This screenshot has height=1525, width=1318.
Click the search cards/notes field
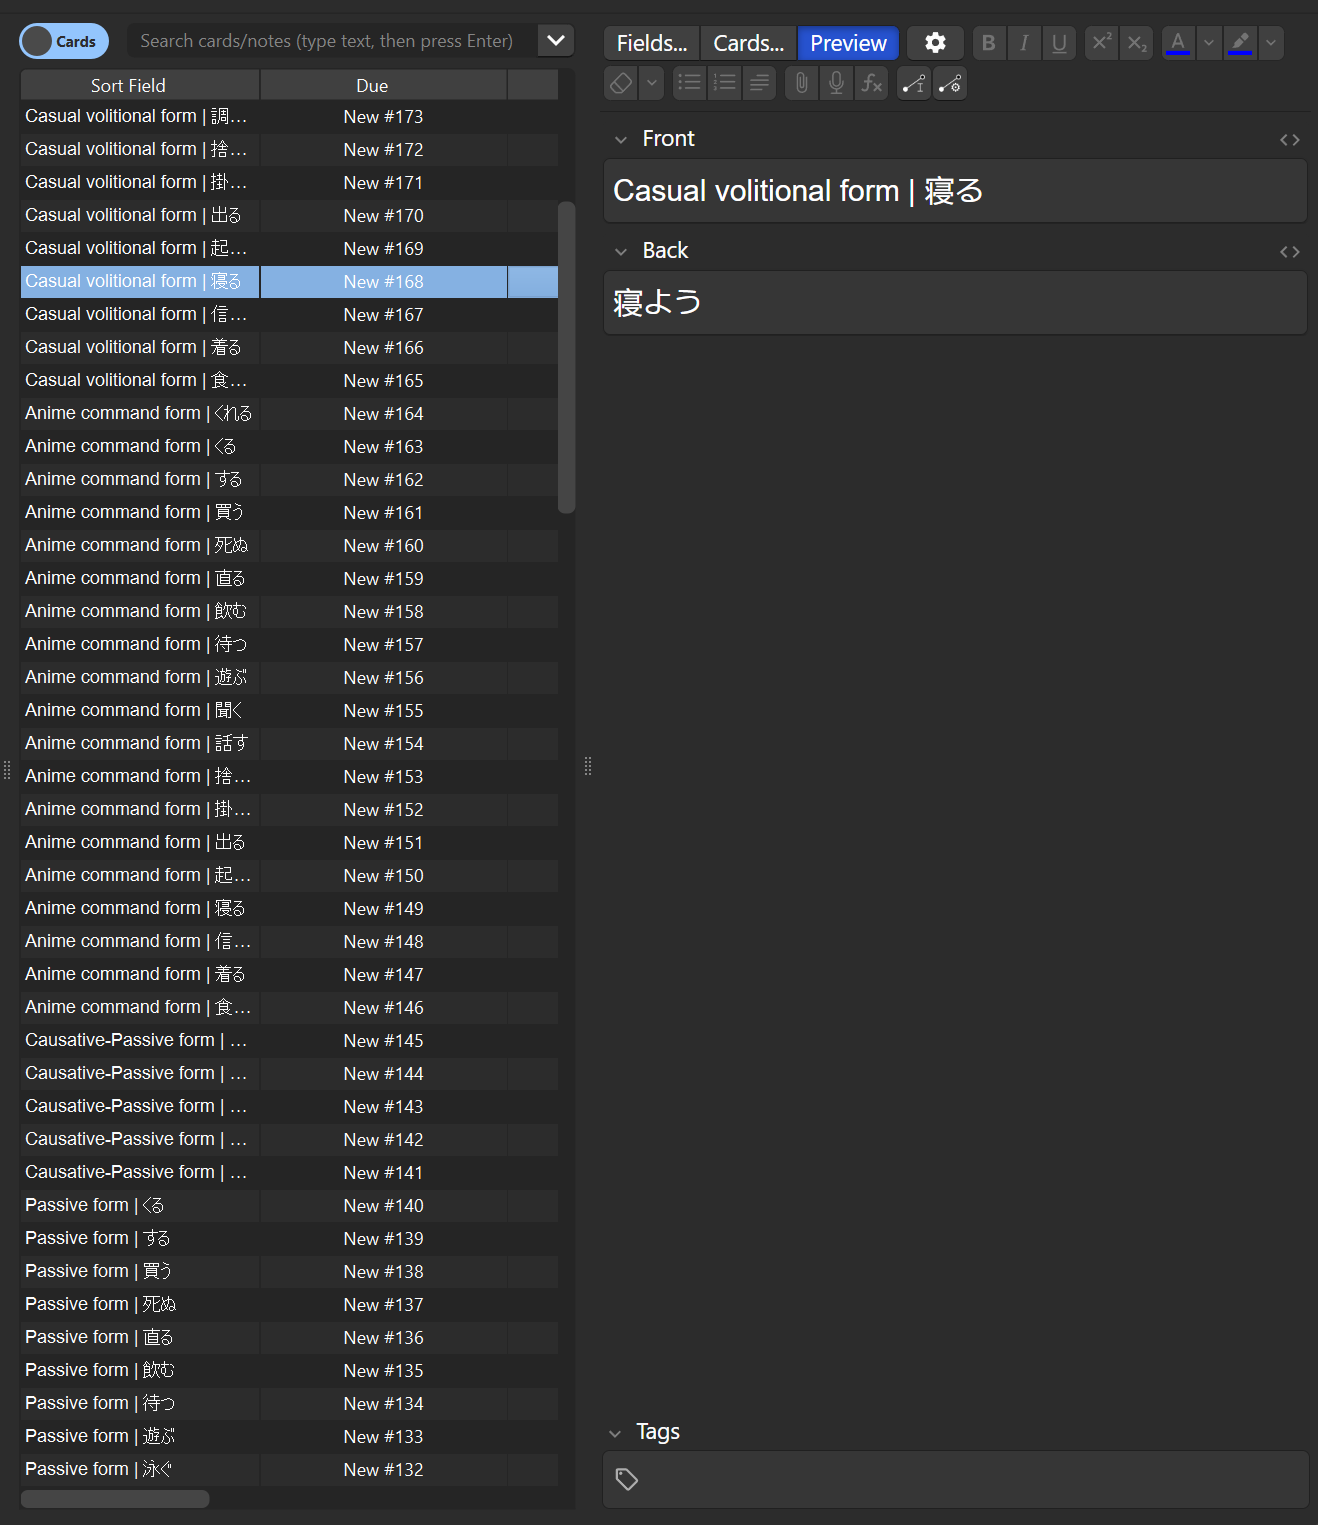pos(333,41)
